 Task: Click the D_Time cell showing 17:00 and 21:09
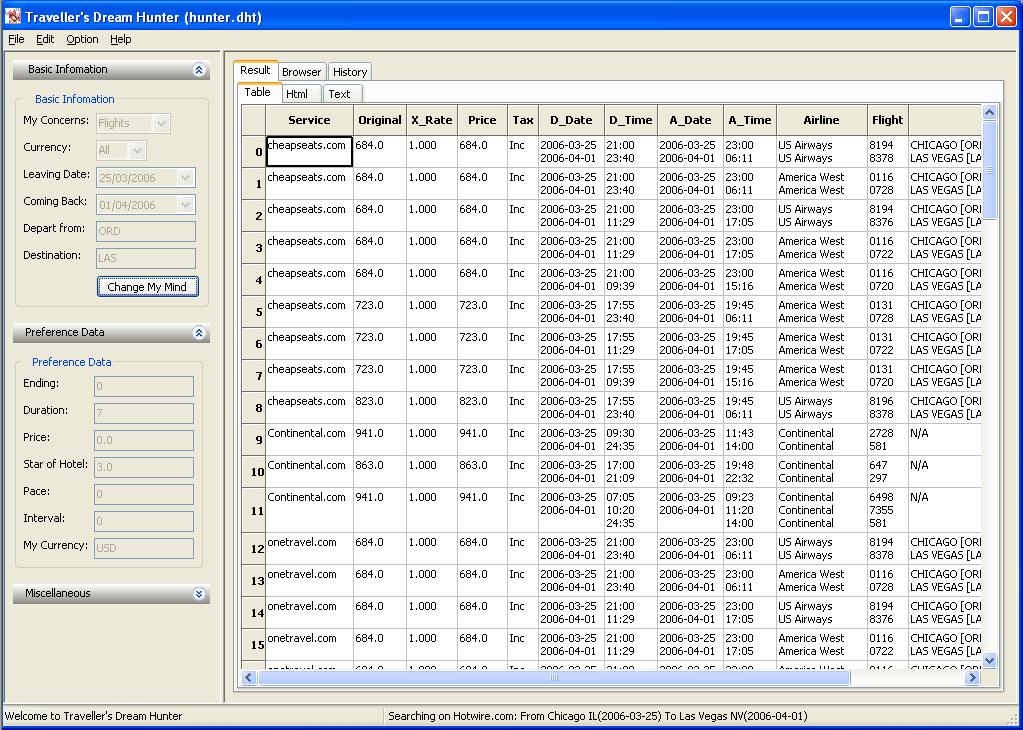[631, 472]
